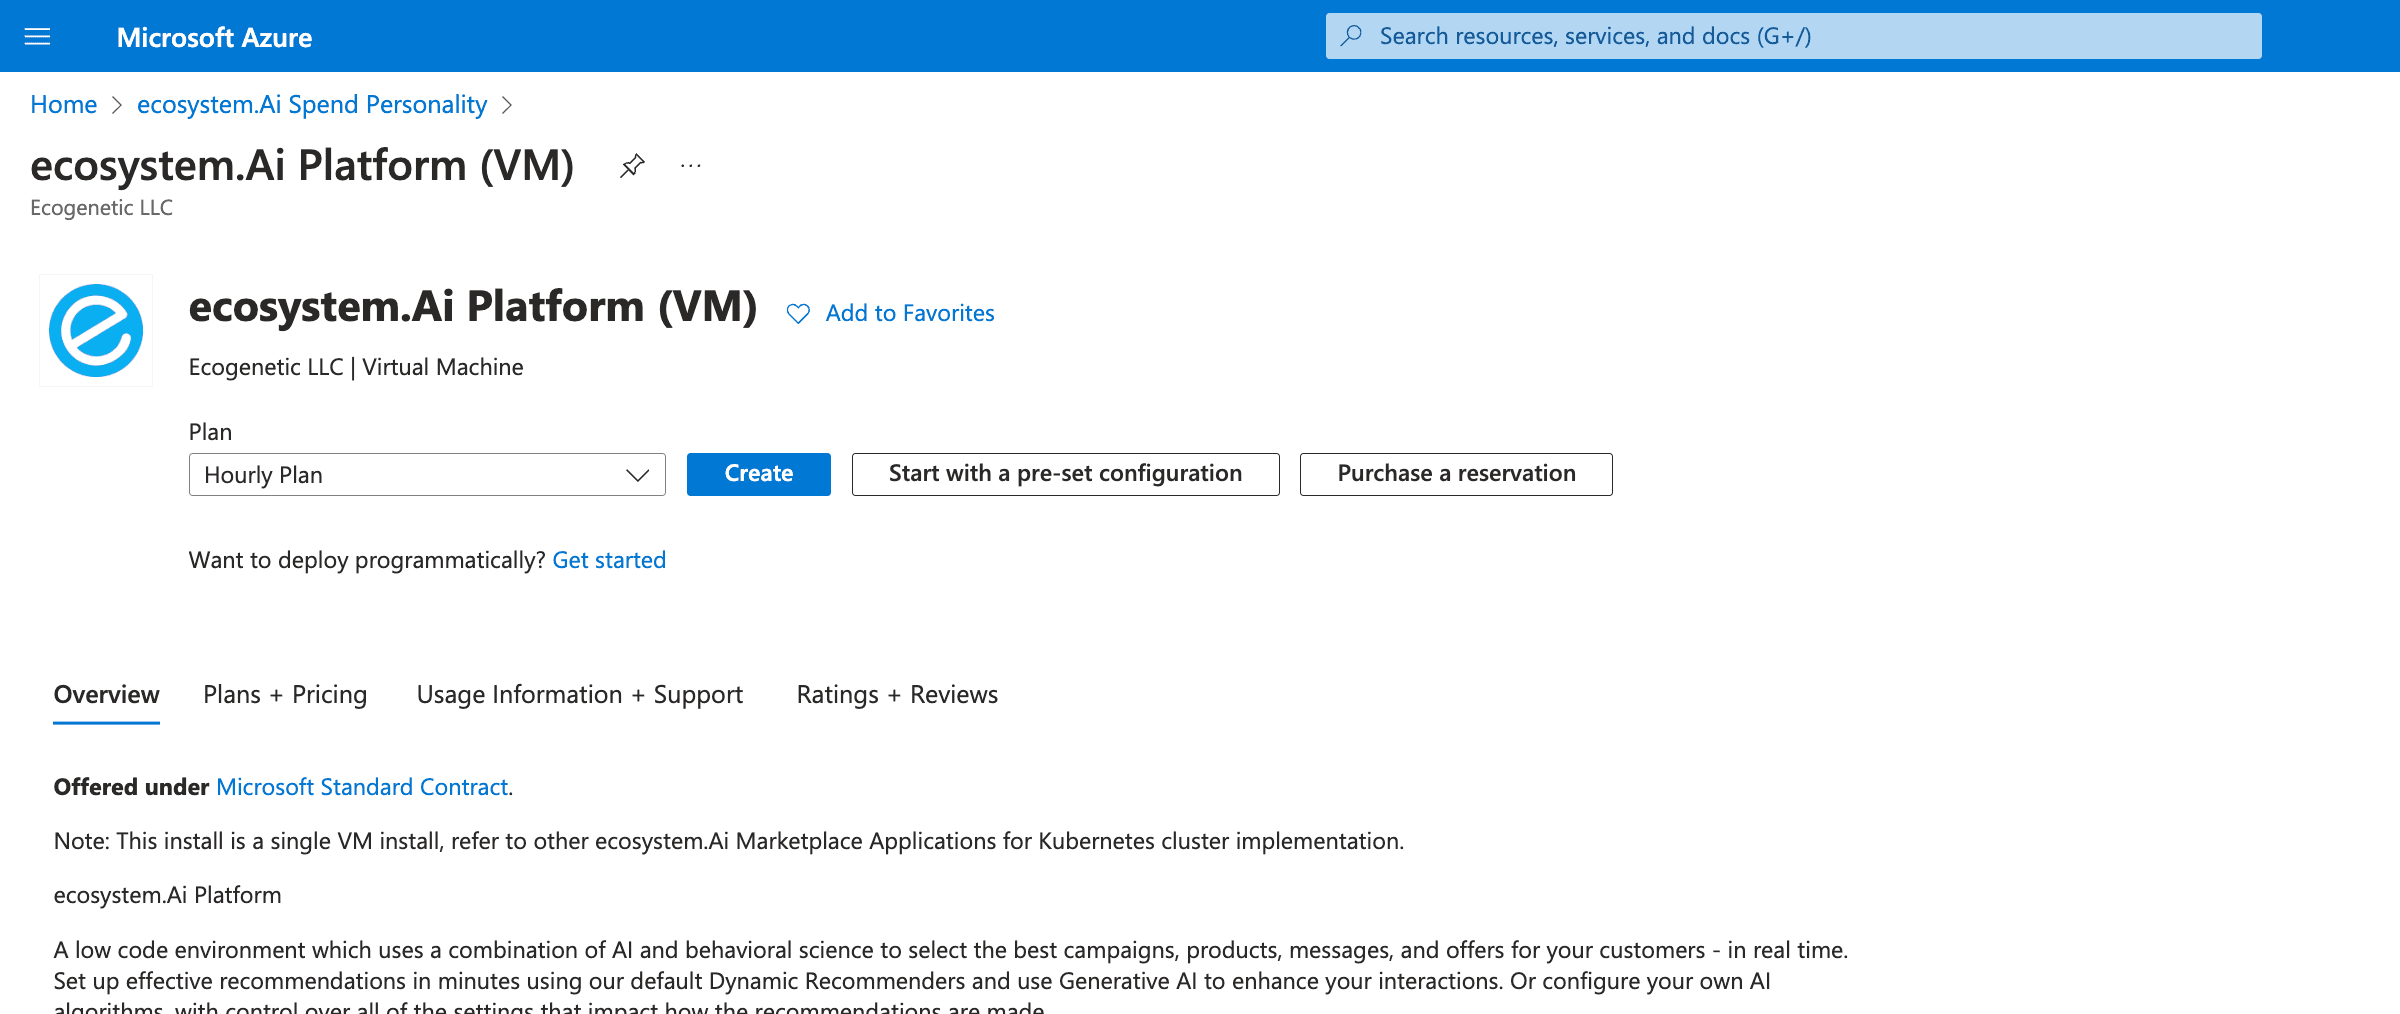Click the 'Ecogenetic LLC' publisher subtitle under the page title
This screenshot has width=2400, height=1014.
pos(101,207)
